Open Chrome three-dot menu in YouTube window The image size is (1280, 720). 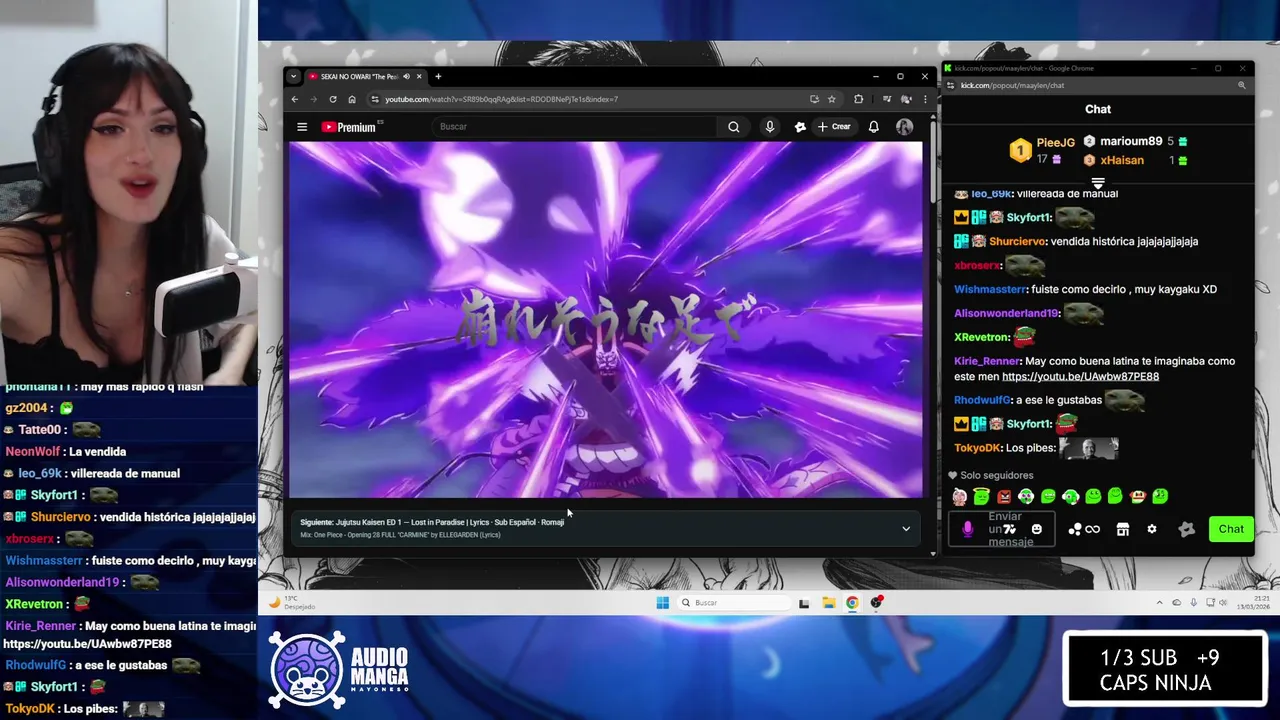click(925, 99)
